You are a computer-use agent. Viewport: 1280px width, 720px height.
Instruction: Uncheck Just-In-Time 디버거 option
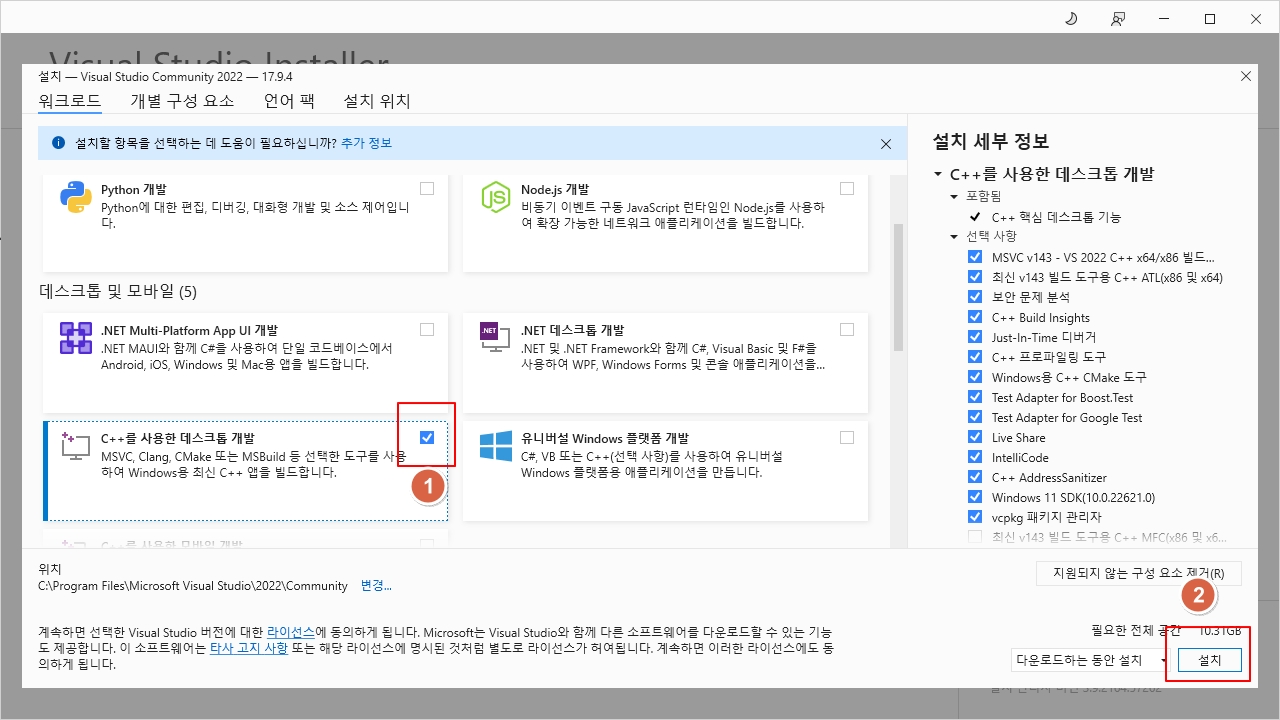point(975,337)
